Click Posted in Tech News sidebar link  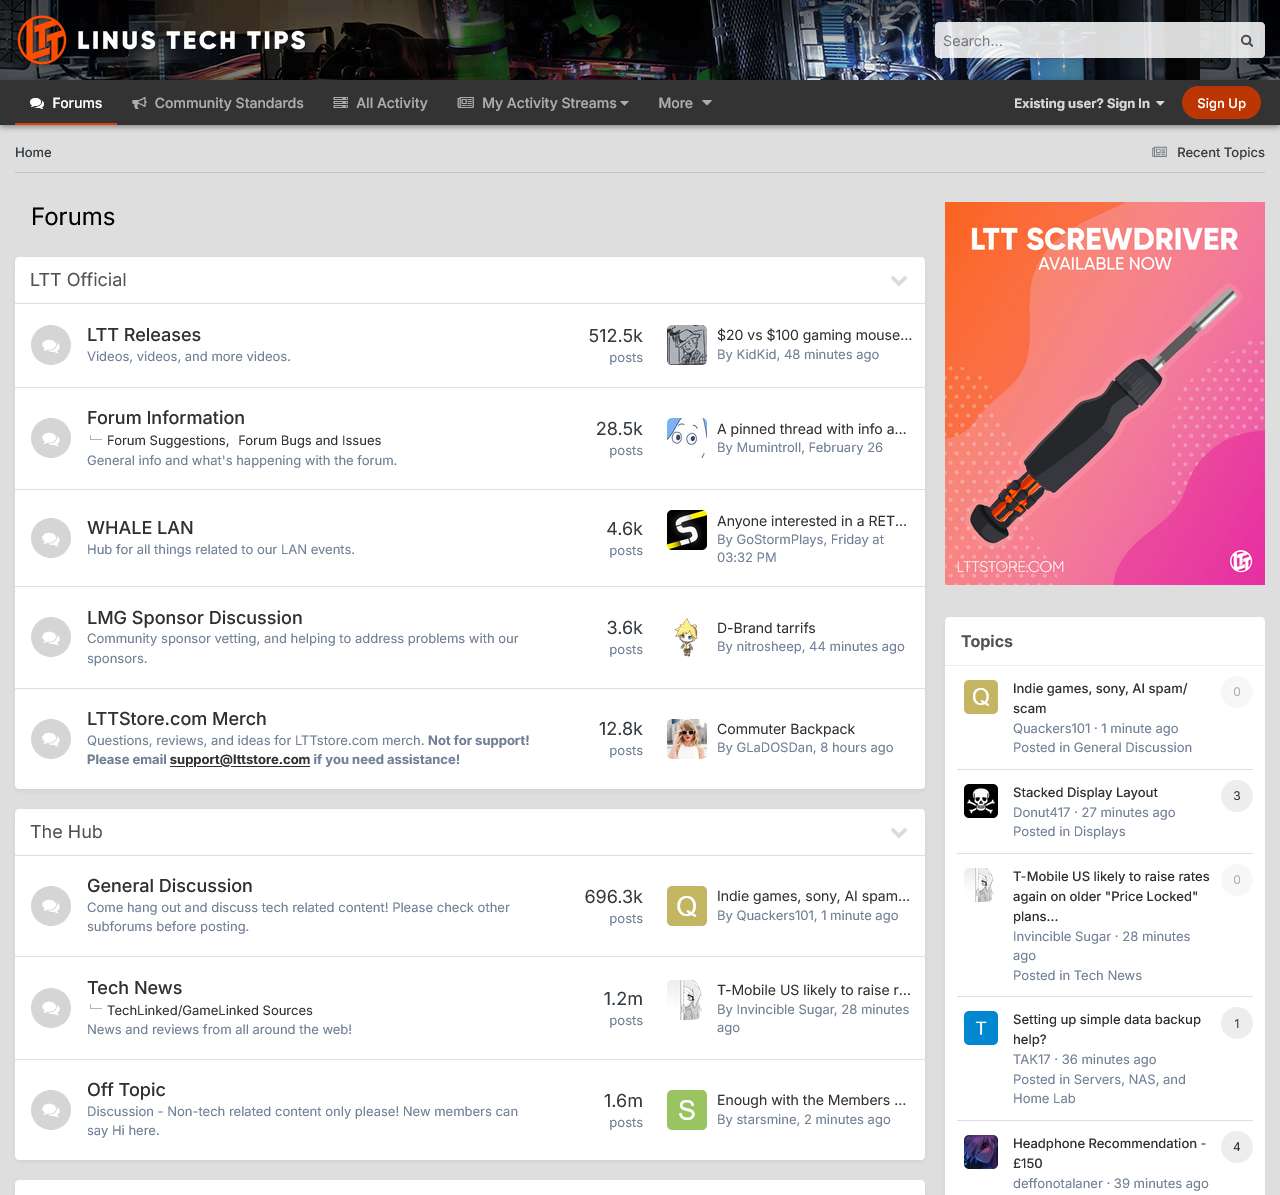1108,975
